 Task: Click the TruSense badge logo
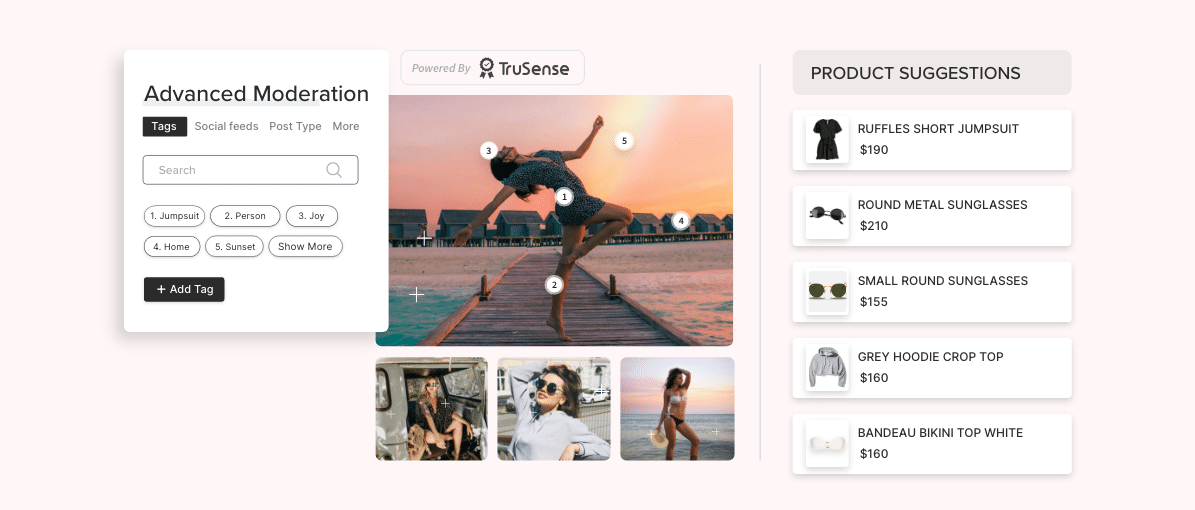tap(487, 68)
